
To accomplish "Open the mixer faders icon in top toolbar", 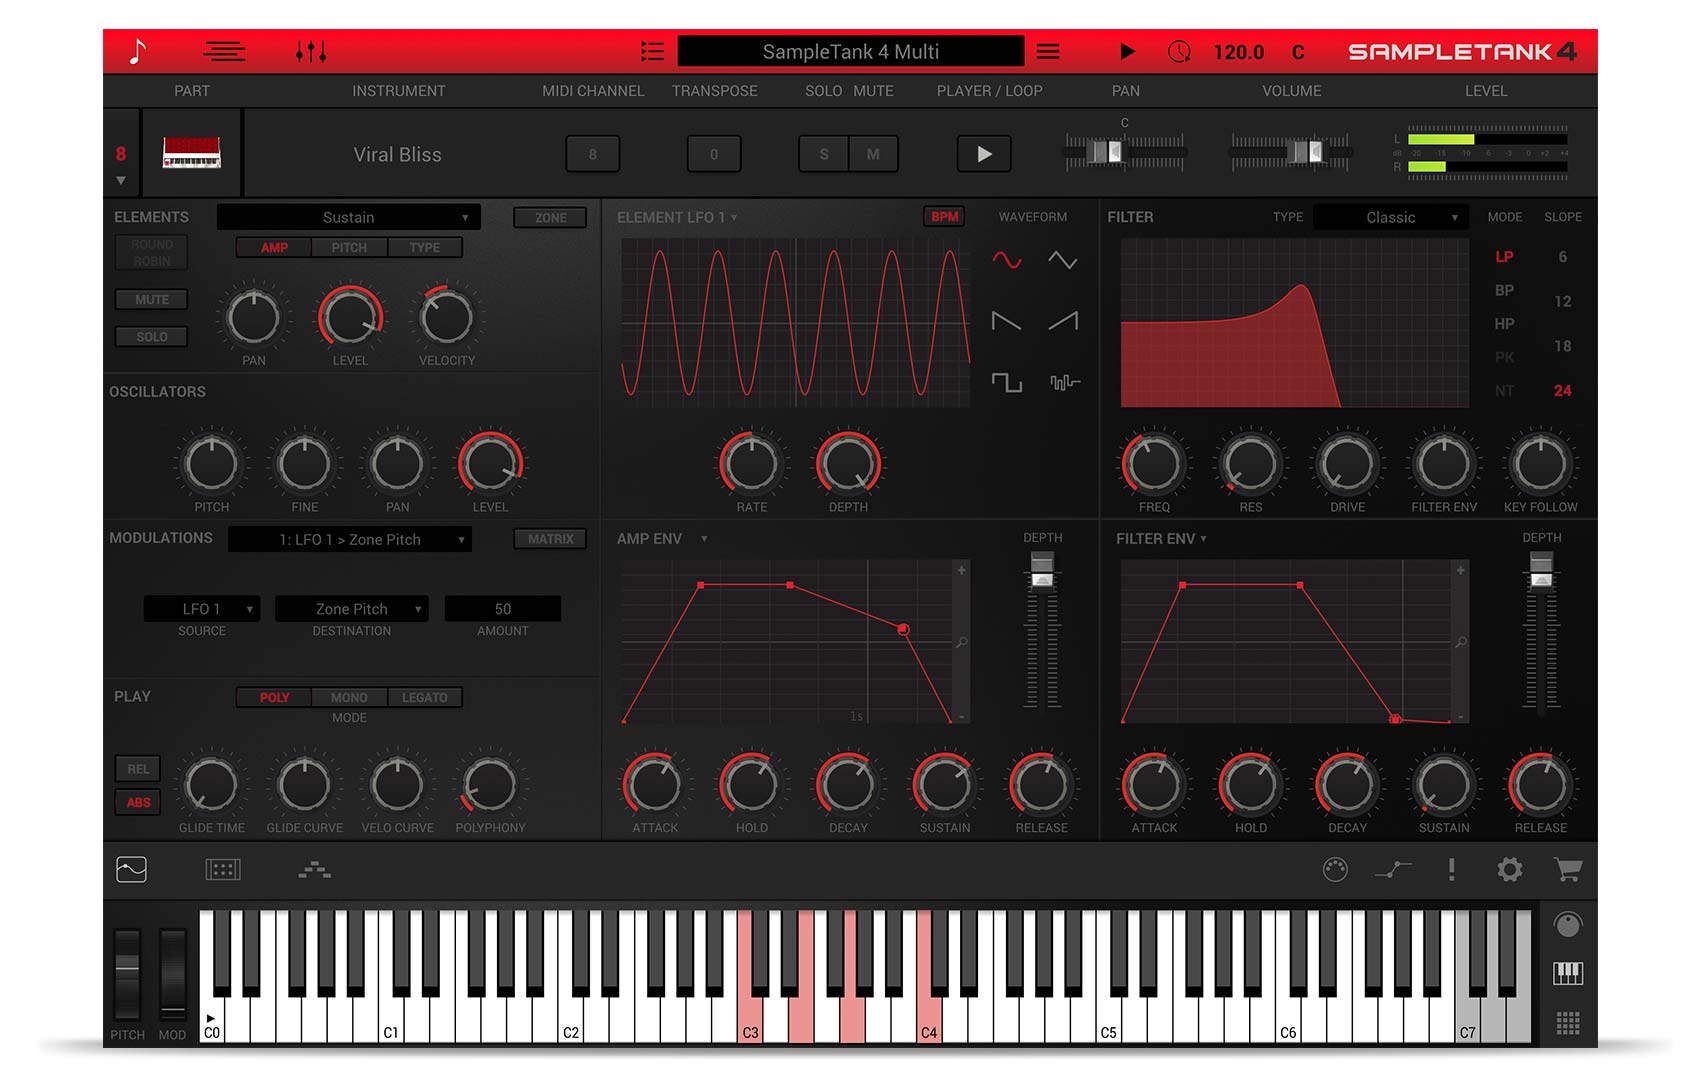I will pyautogui.click(x=224, y=51).
